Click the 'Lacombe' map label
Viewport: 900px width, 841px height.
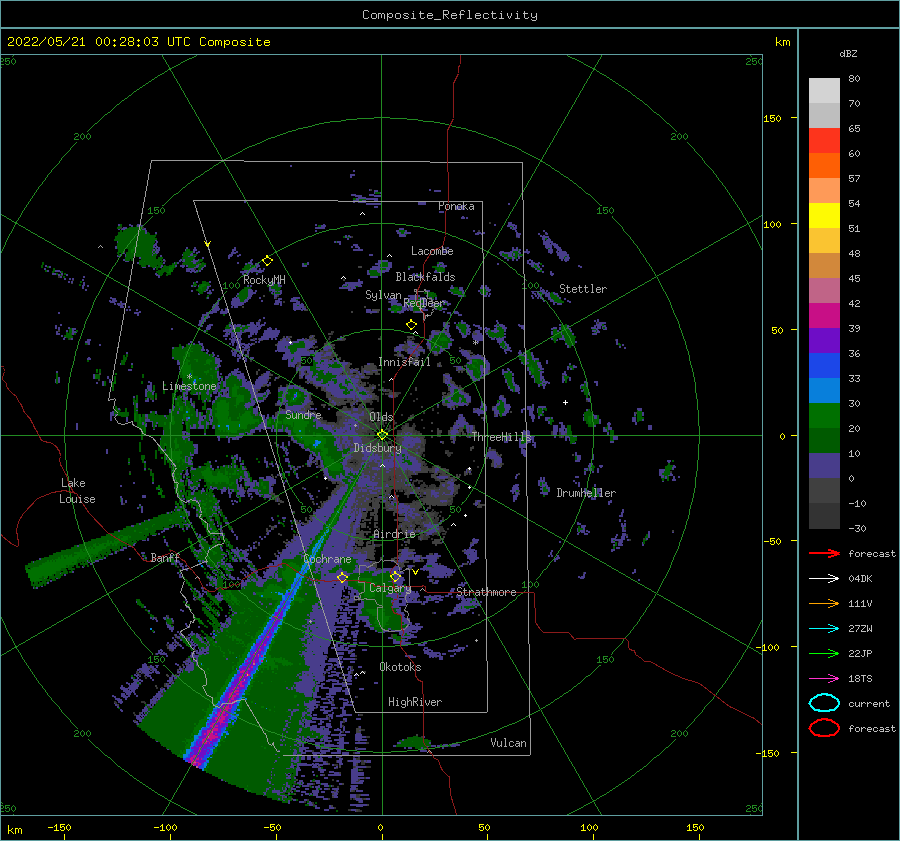click(x=432, y=251)
